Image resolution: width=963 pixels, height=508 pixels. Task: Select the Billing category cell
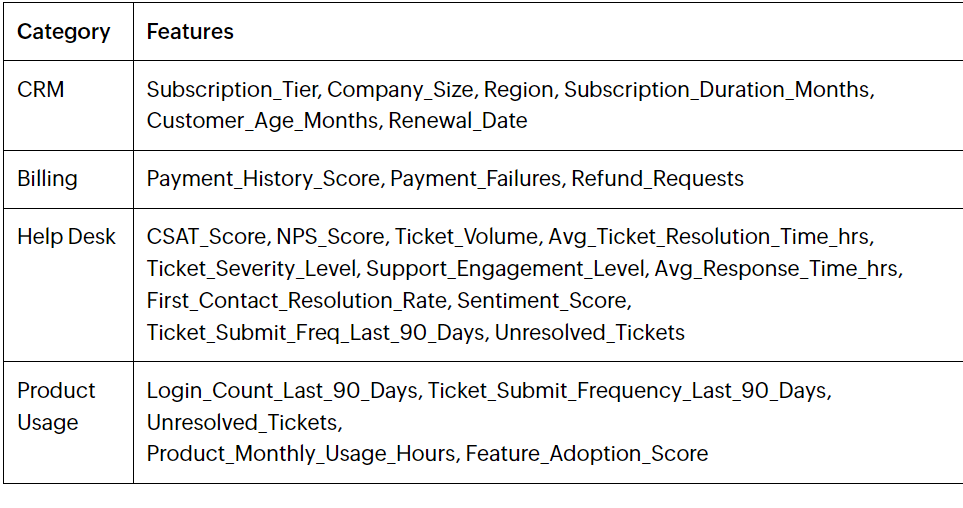tap(47, 179)
